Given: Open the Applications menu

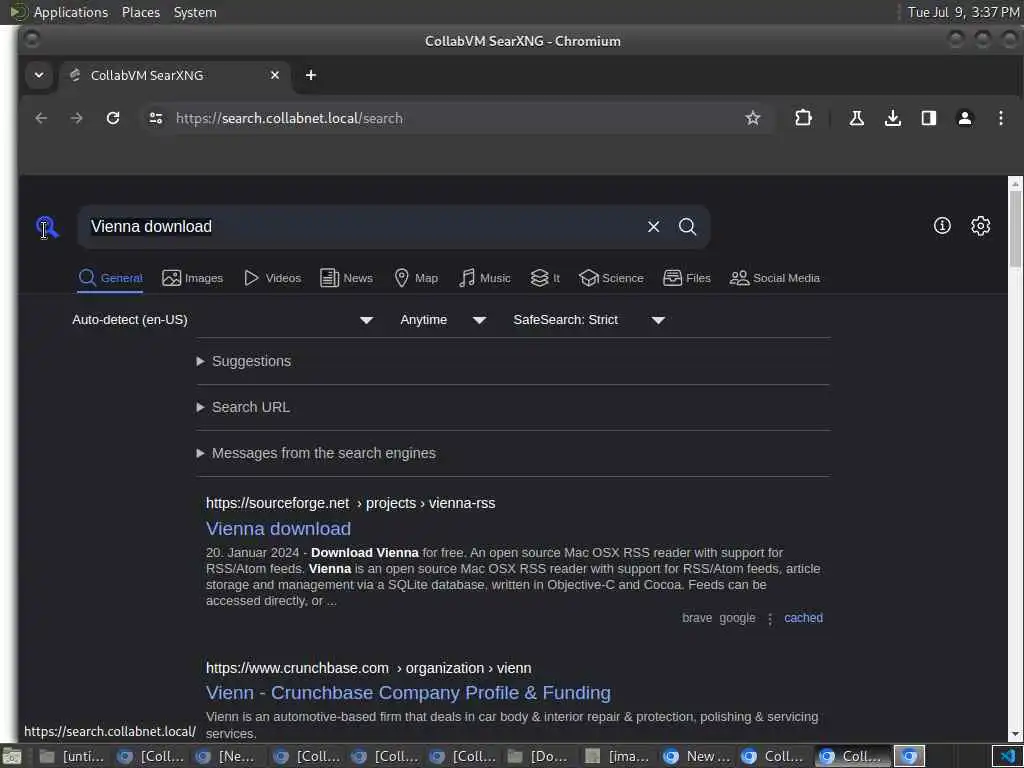Looking at the screenshot, I should [x=71, y=12].
